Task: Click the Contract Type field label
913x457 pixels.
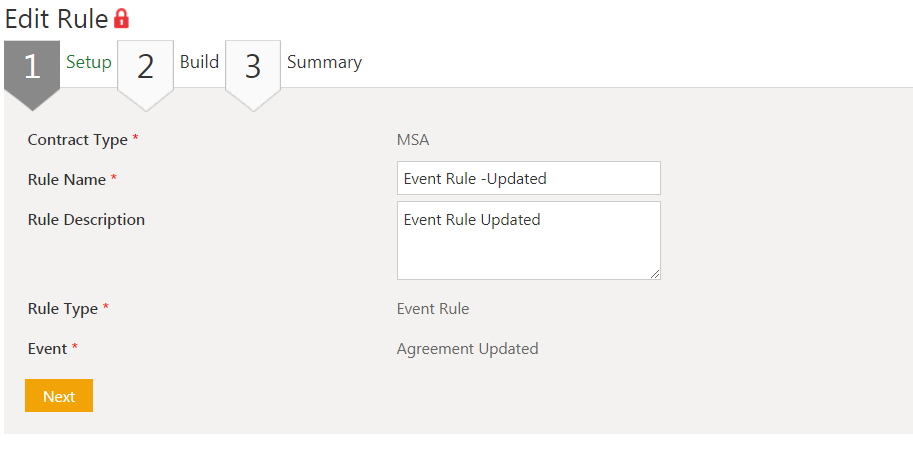Action: (x=77, y=140)
